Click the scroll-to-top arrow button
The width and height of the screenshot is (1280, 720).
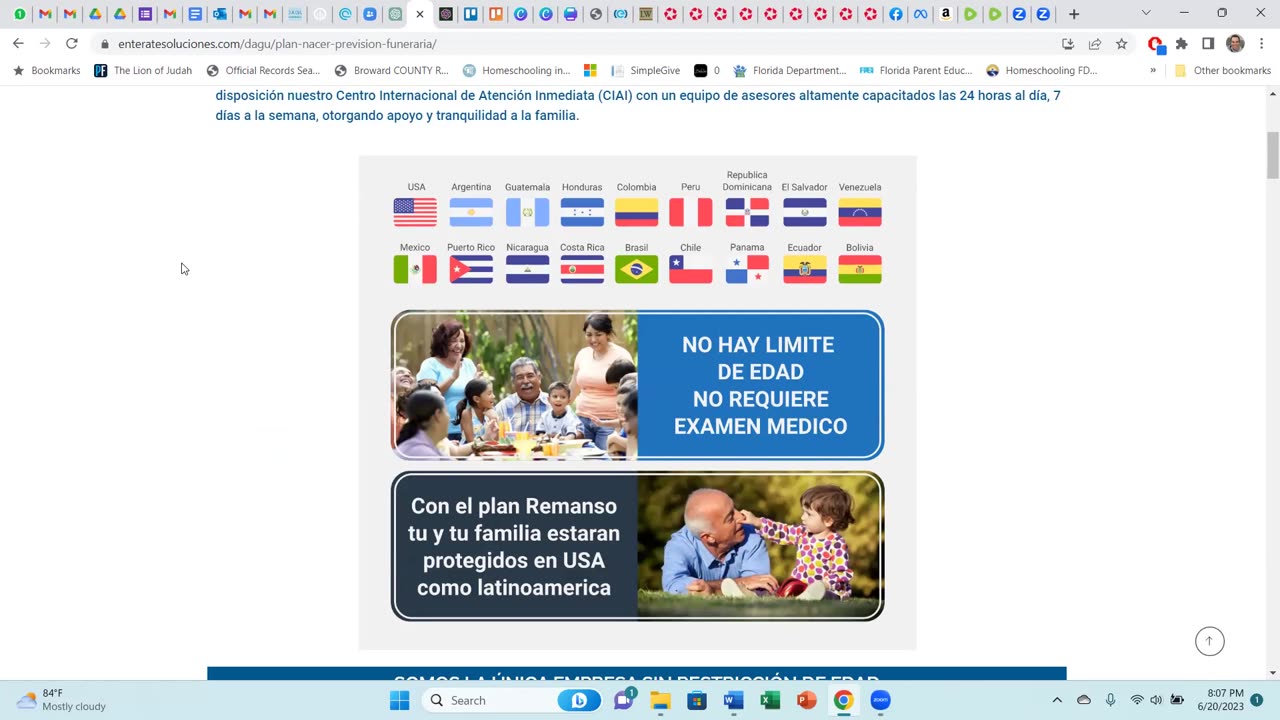1209,641
